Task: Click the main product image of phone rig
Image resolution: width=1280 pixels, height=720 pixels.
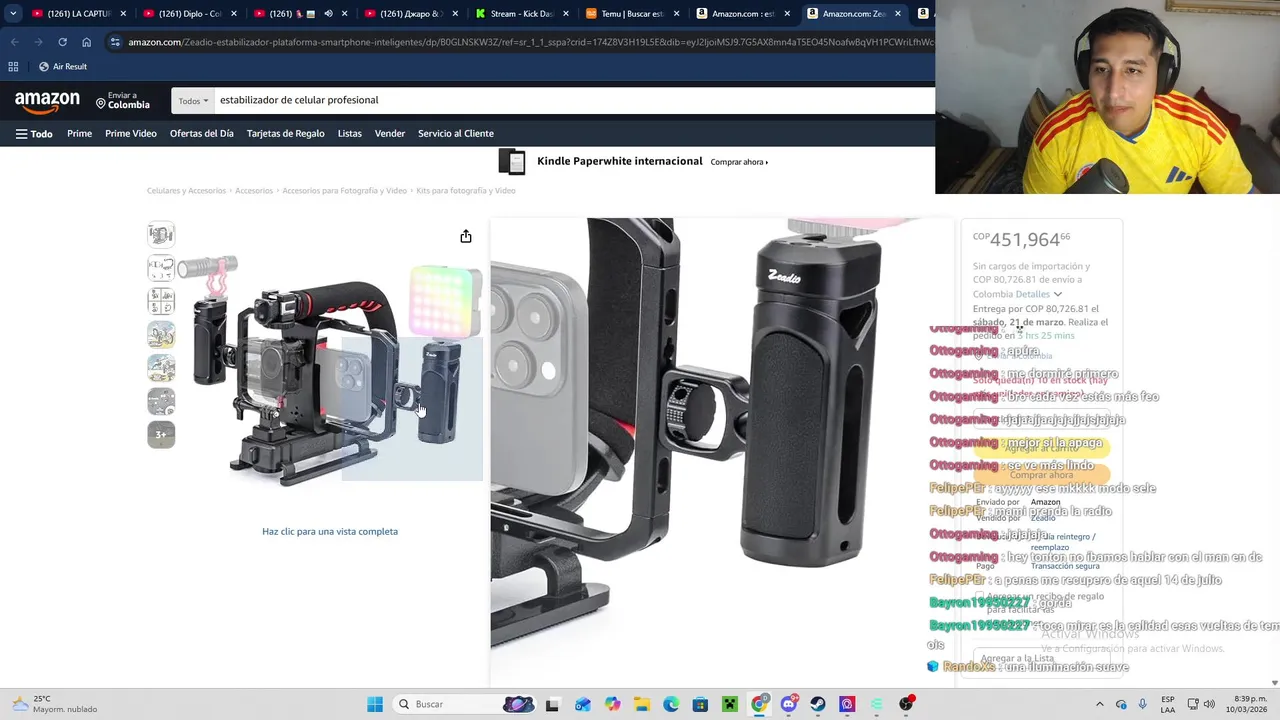Action: click(330, 370)
